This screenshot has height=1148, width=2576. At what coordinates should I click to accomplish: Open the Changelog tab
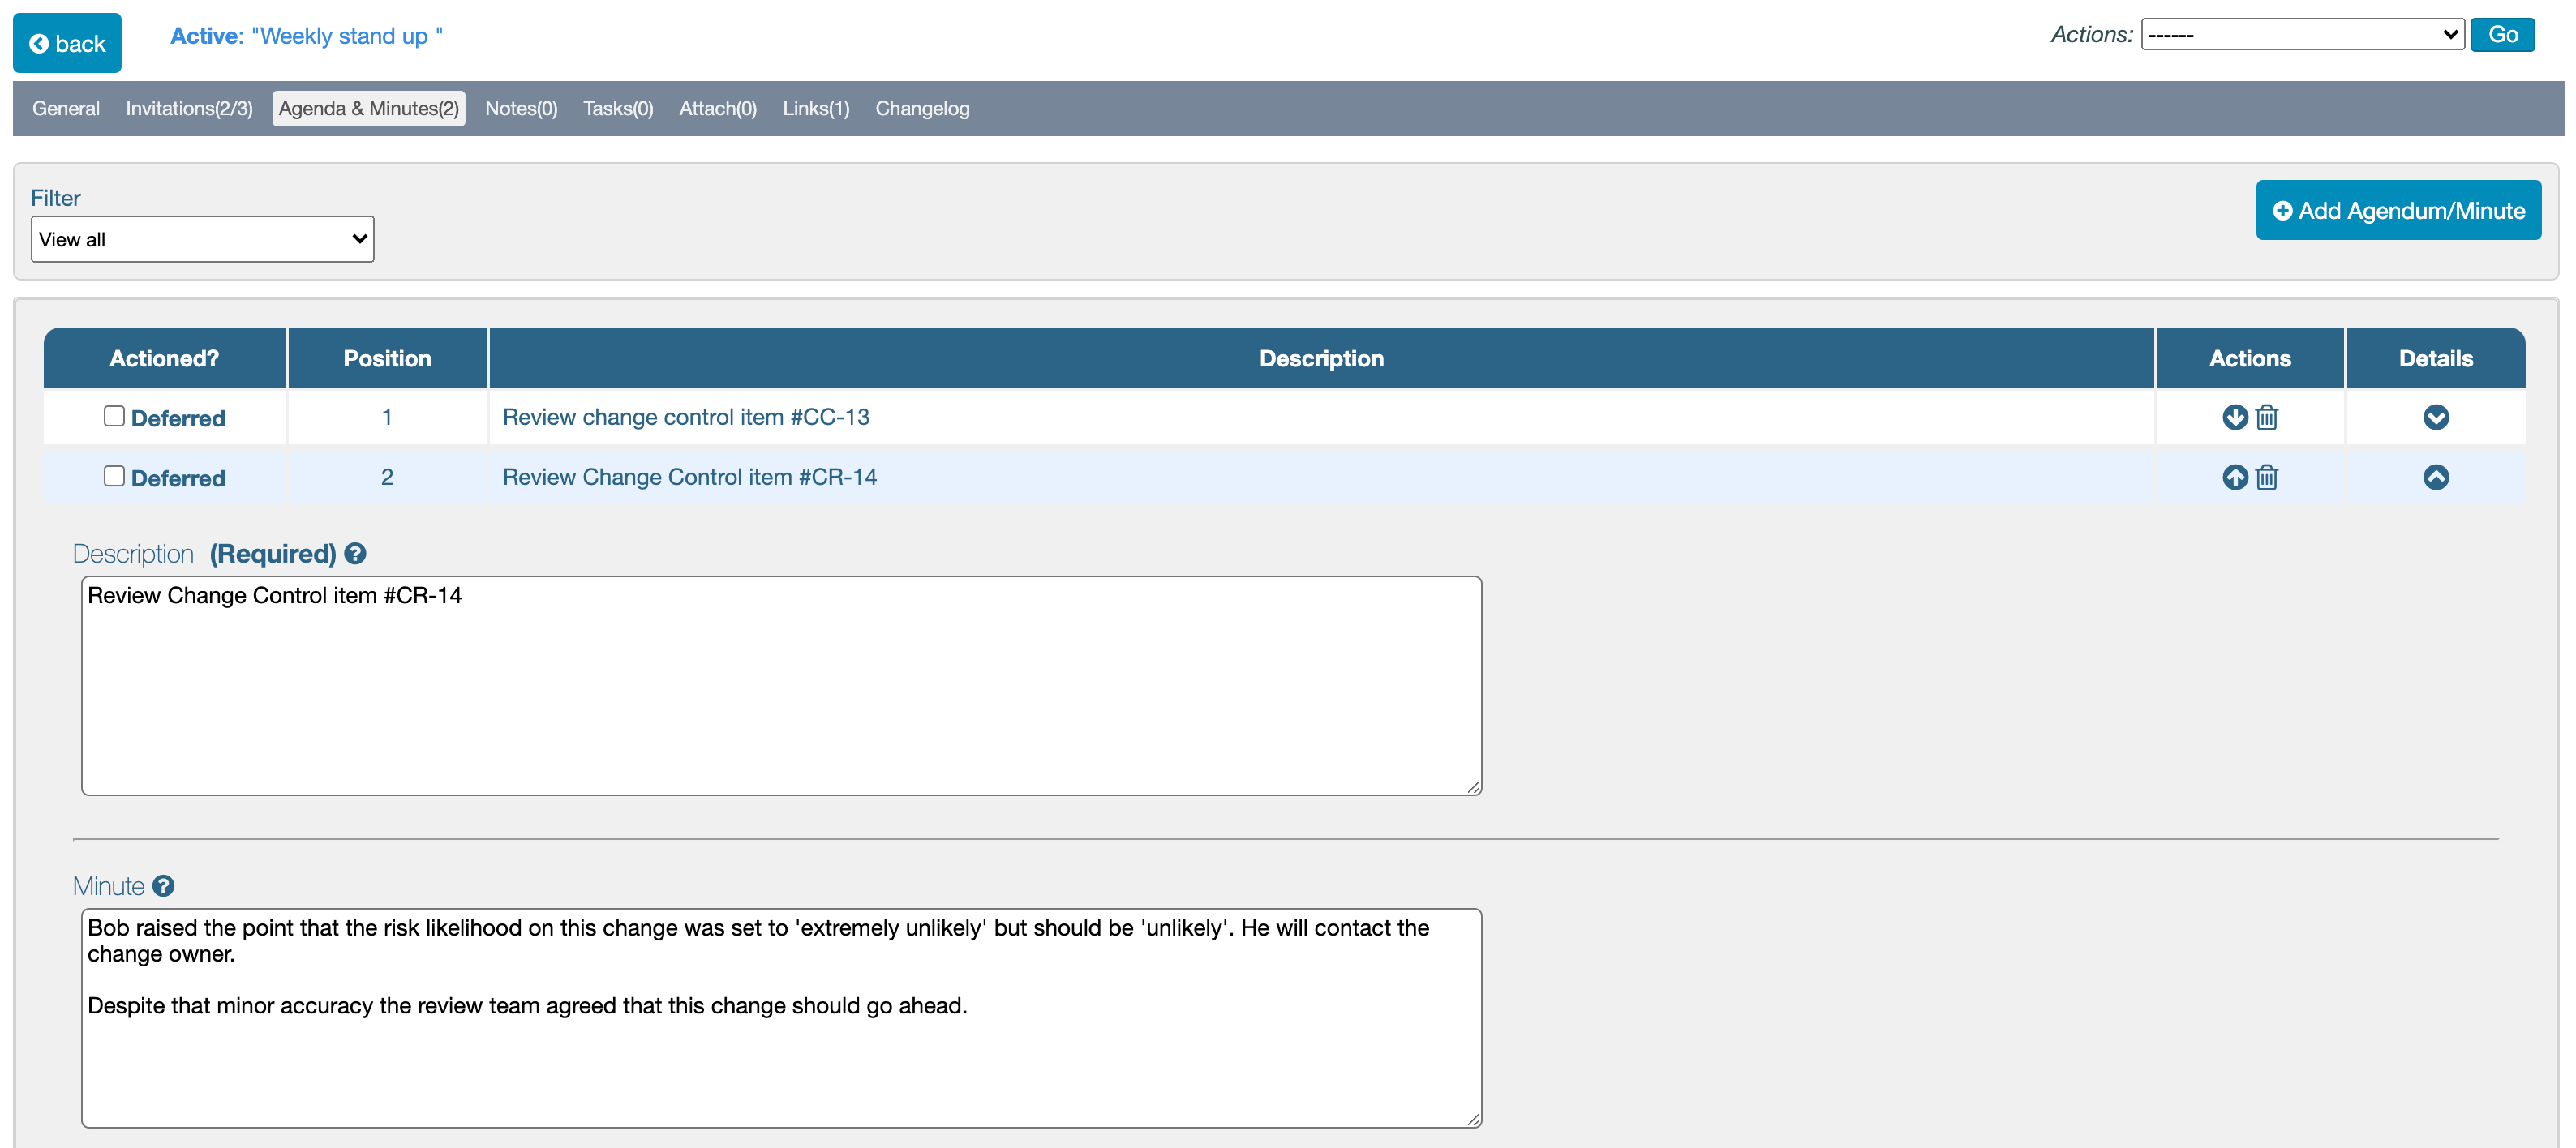tap(921, 108)
